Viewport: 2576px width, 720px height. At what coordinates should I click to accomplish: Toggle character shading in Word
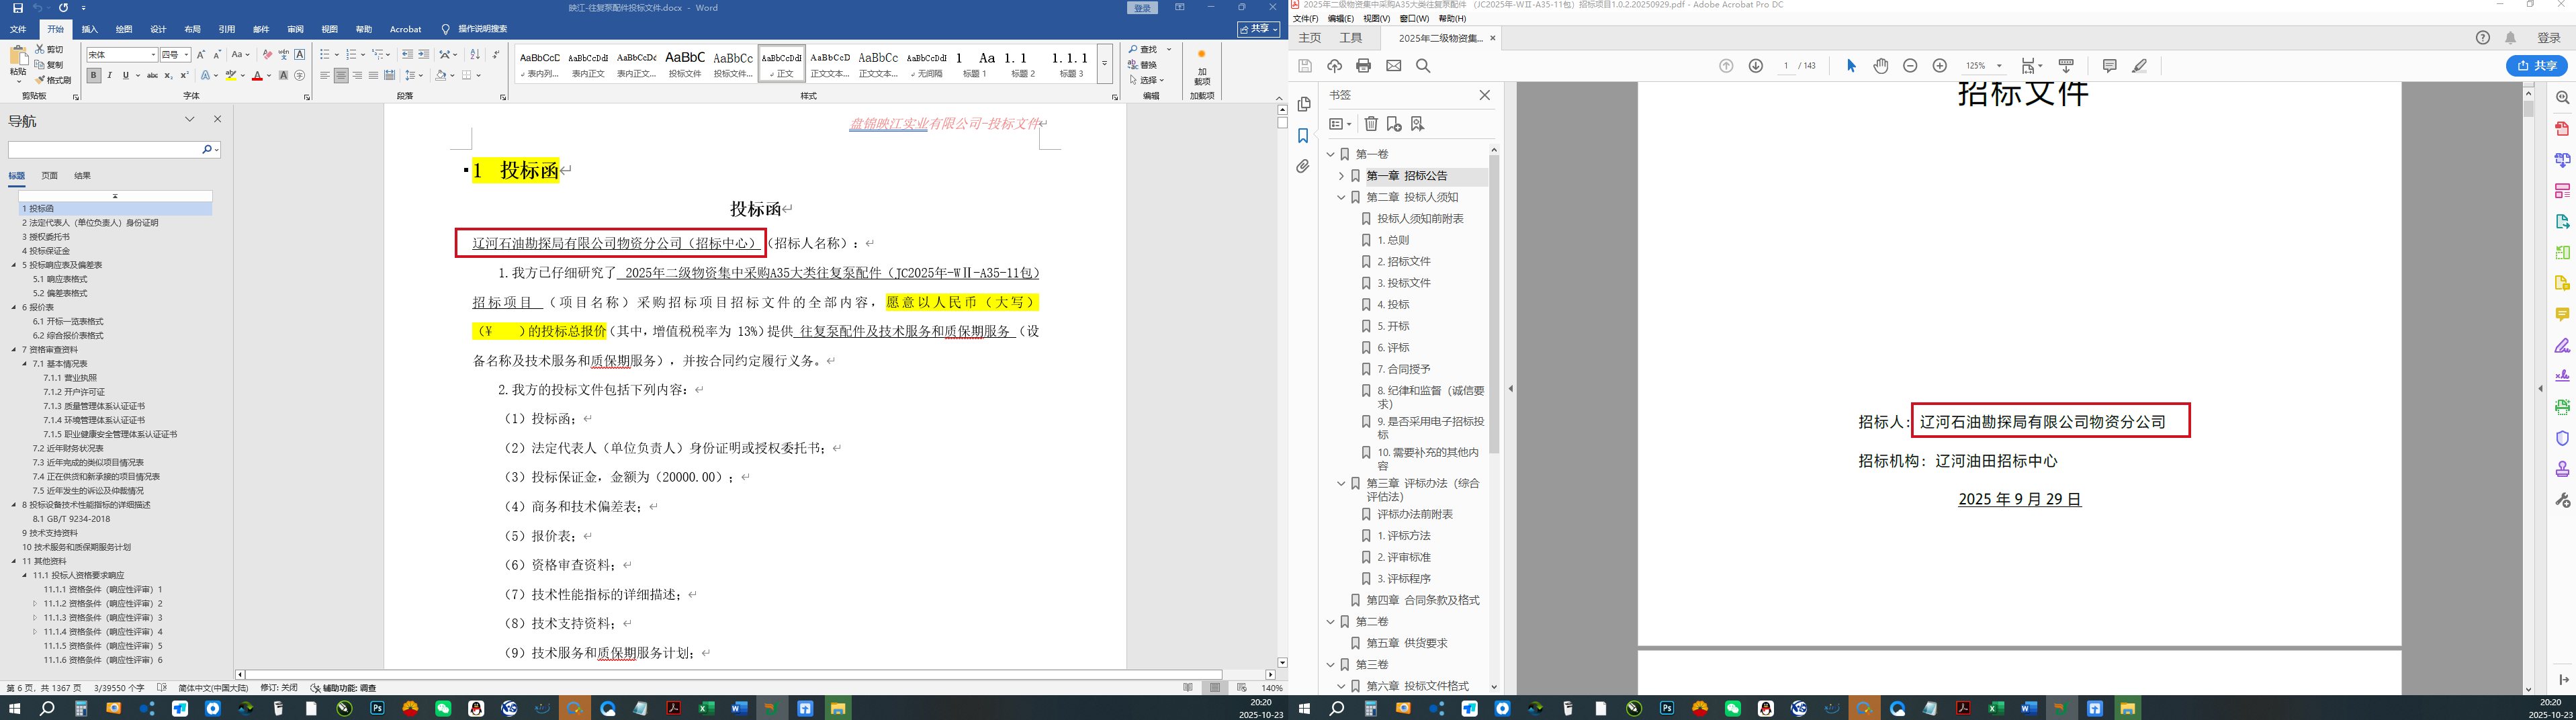(283, 75)
